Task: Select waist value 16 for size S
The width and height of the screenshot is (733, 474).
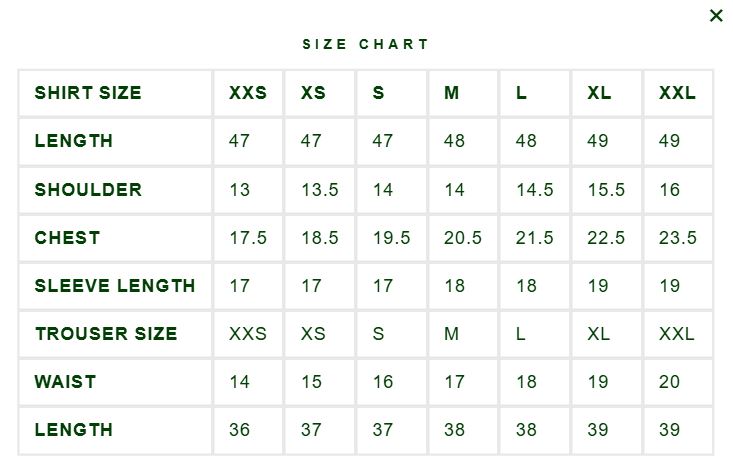Action: 383,382
